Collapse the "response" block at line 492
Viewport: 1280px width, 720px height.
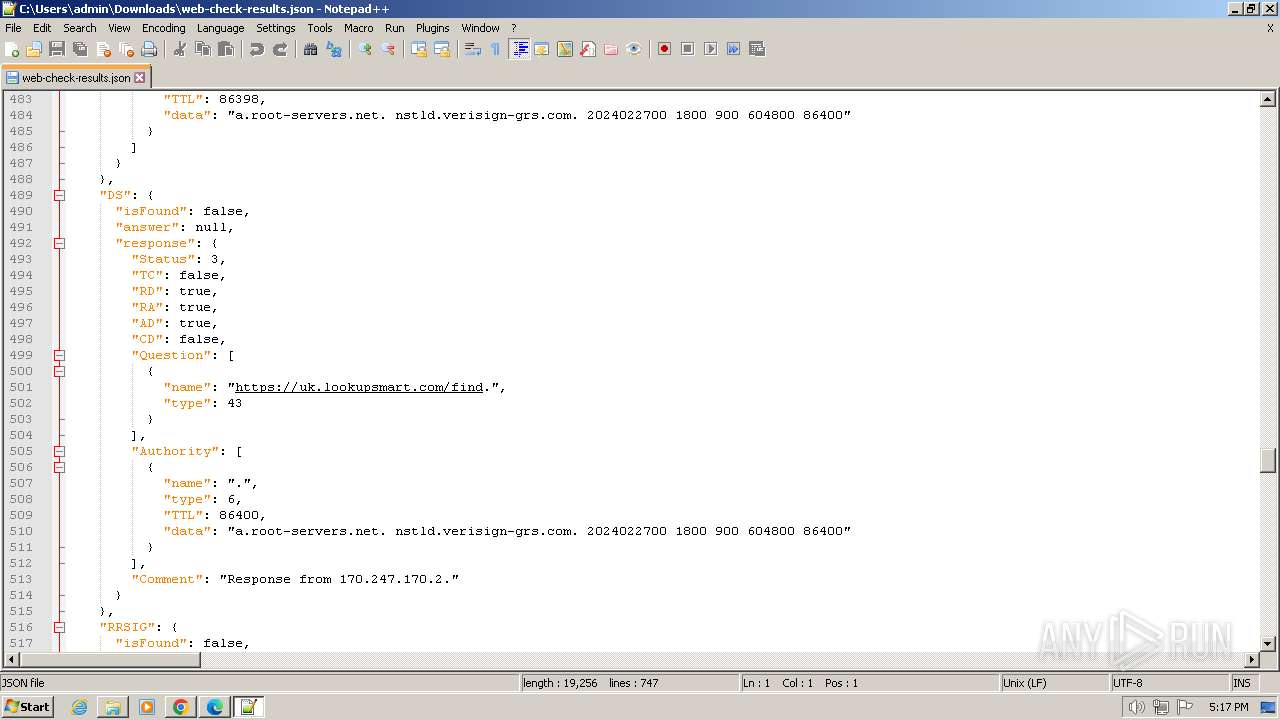click(59, 243)
